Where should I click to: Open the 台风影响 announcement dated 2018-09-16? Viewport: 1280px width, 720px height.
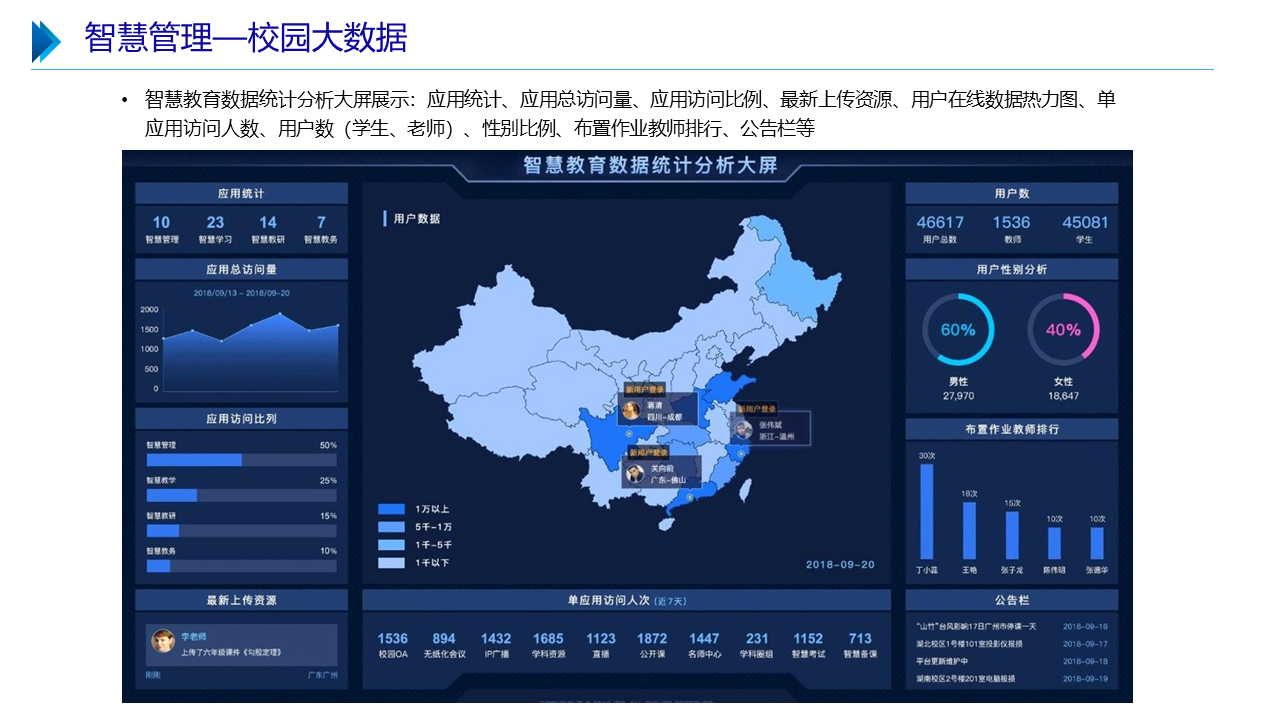tap(976, 626)
